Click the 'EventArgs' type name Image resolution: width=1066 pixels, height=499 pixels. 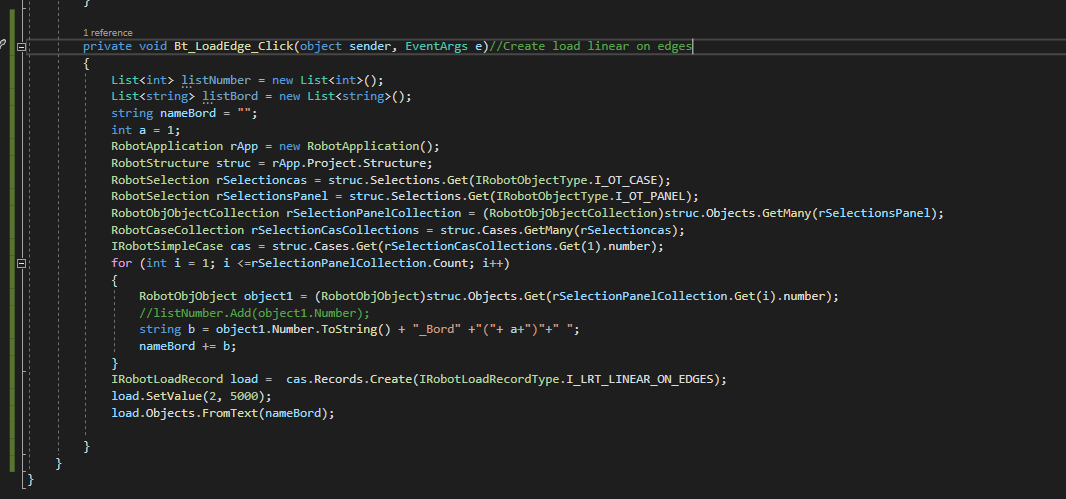tap(436, 46)
